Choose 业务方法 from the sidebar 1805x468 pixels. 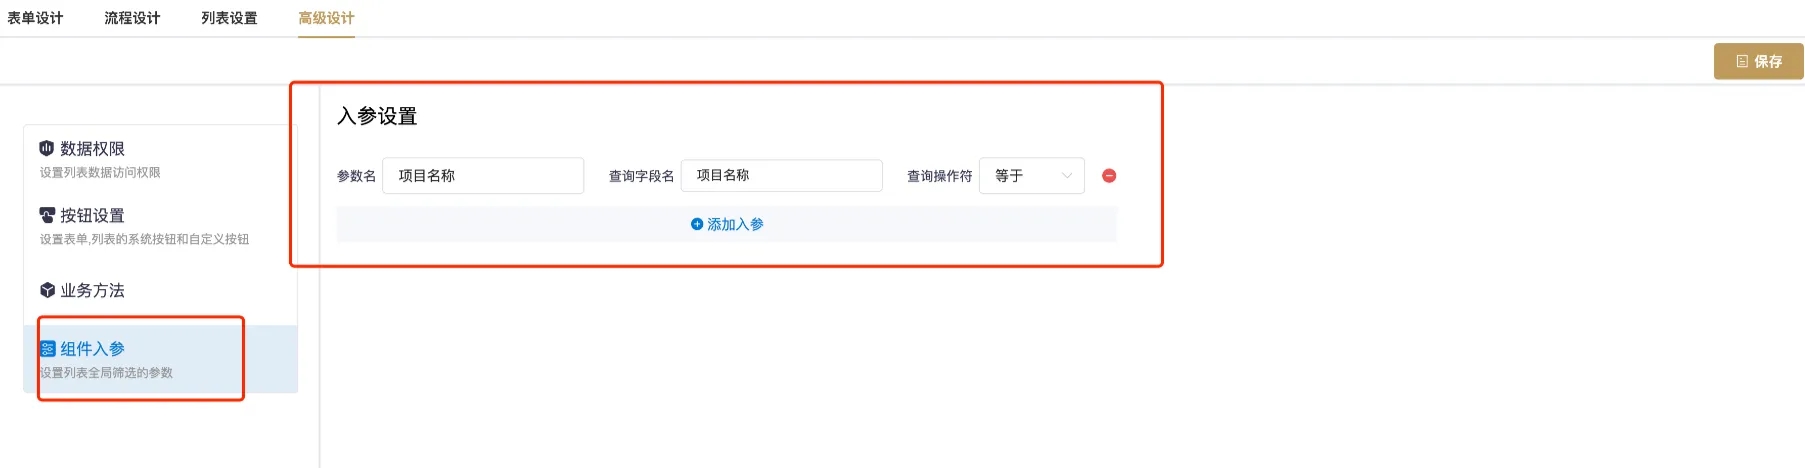pos(92,291)
